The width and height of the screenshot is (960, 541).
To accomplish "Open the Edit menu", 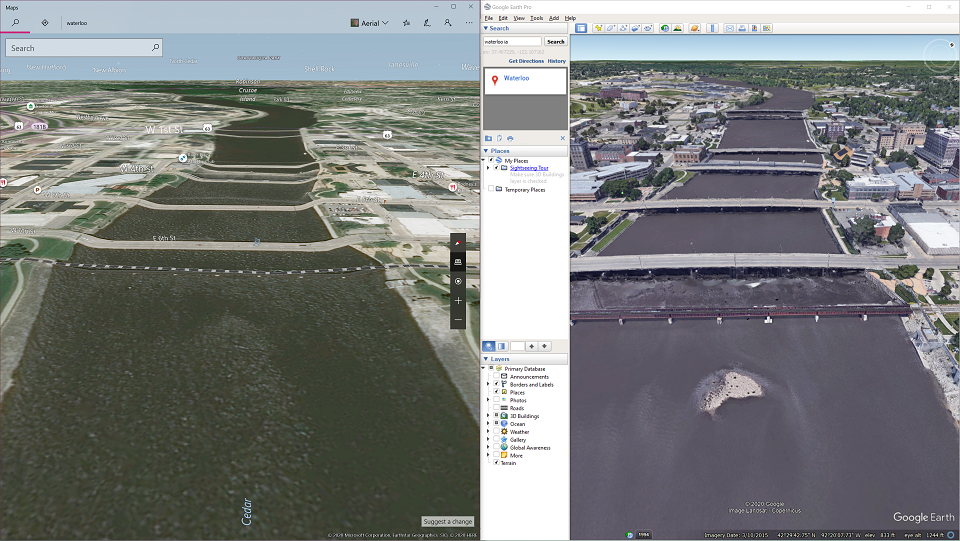I will click(x=503, y=18).
